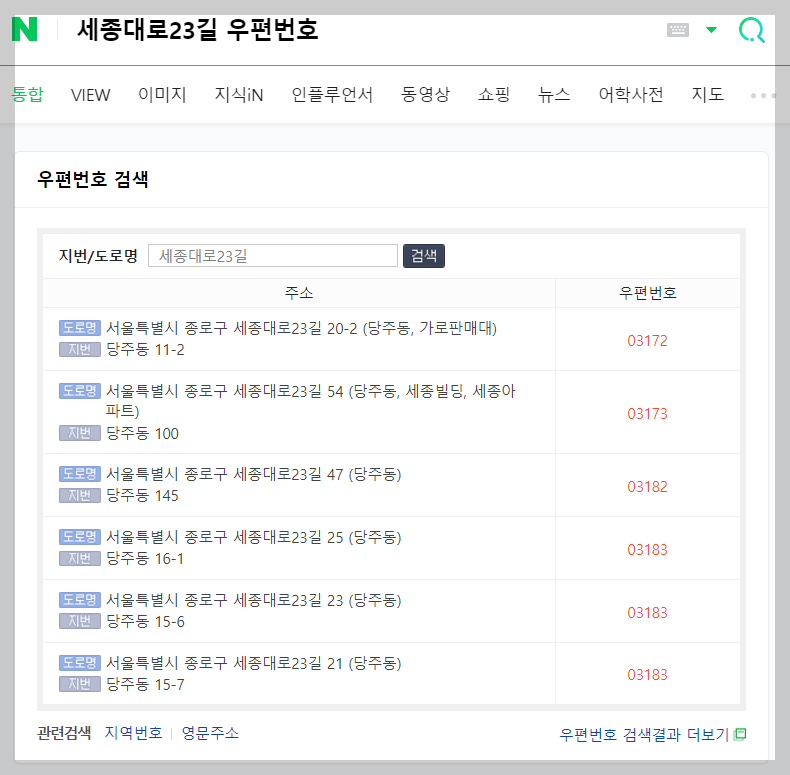Click 도로명 badge on 세종대로23길 54 row
The width and height of the screenshot is (790, 775).
point(80,391)
